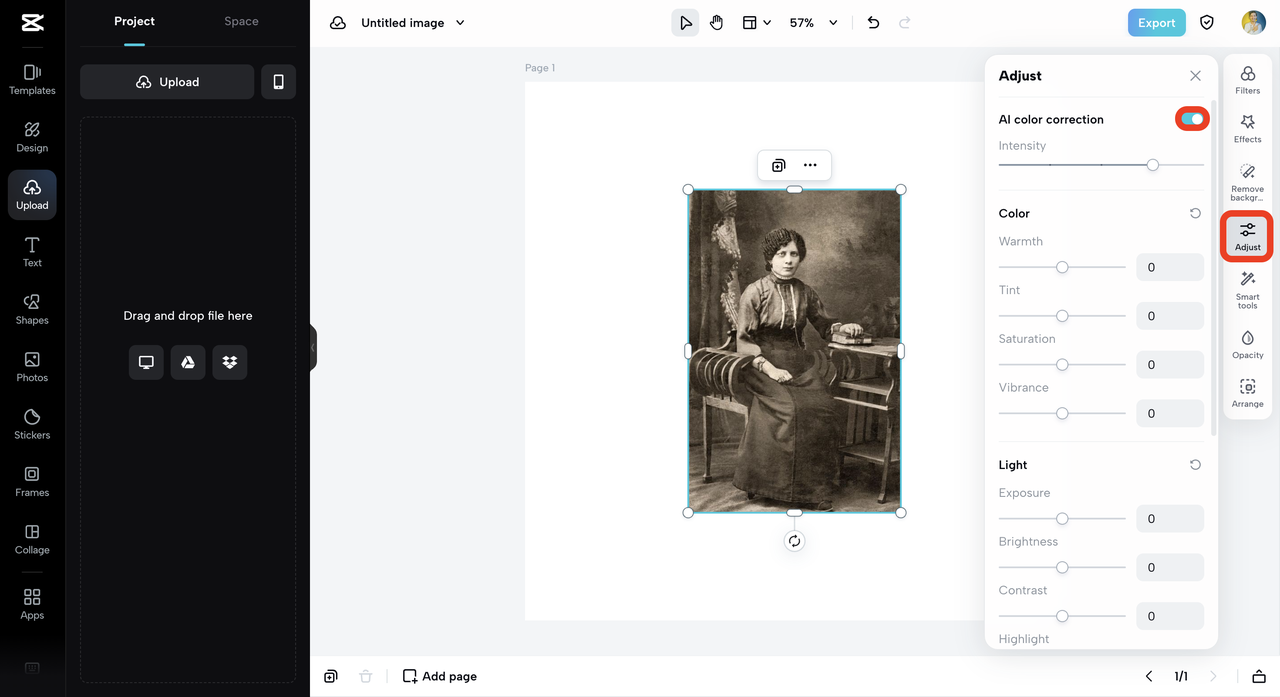Duplicate image via floating toolbar icon
Viewport: 1280px width, 697px height.
pos(779,165)
